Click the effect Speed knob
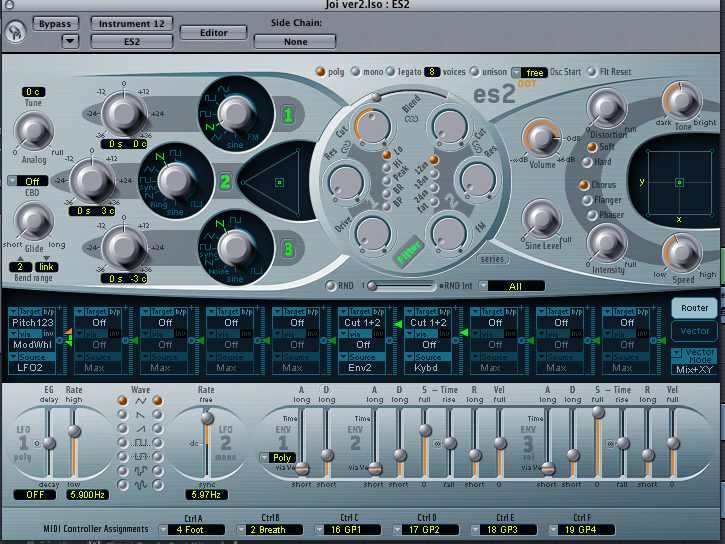 682,253
